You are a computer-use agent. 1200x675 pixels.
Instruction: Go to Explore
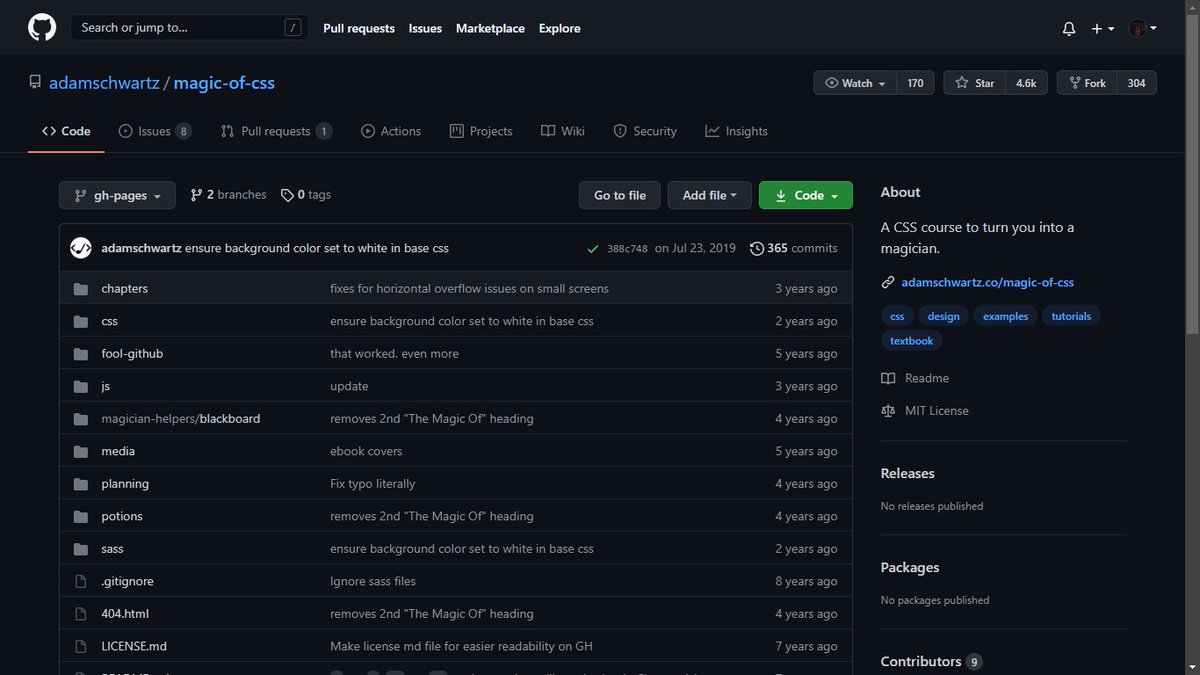click(x=560, y=28)
